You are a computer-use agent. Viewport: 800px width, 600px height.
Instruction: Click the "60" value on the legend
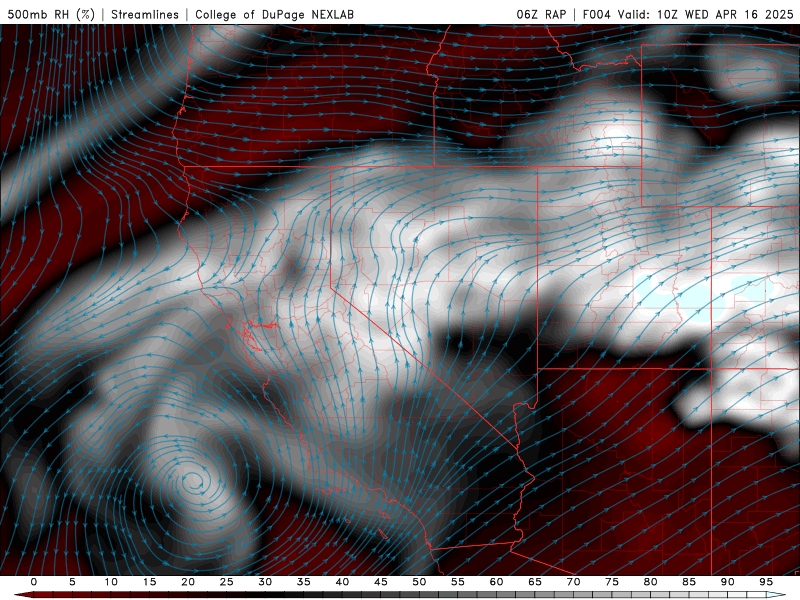pos(496,582)
